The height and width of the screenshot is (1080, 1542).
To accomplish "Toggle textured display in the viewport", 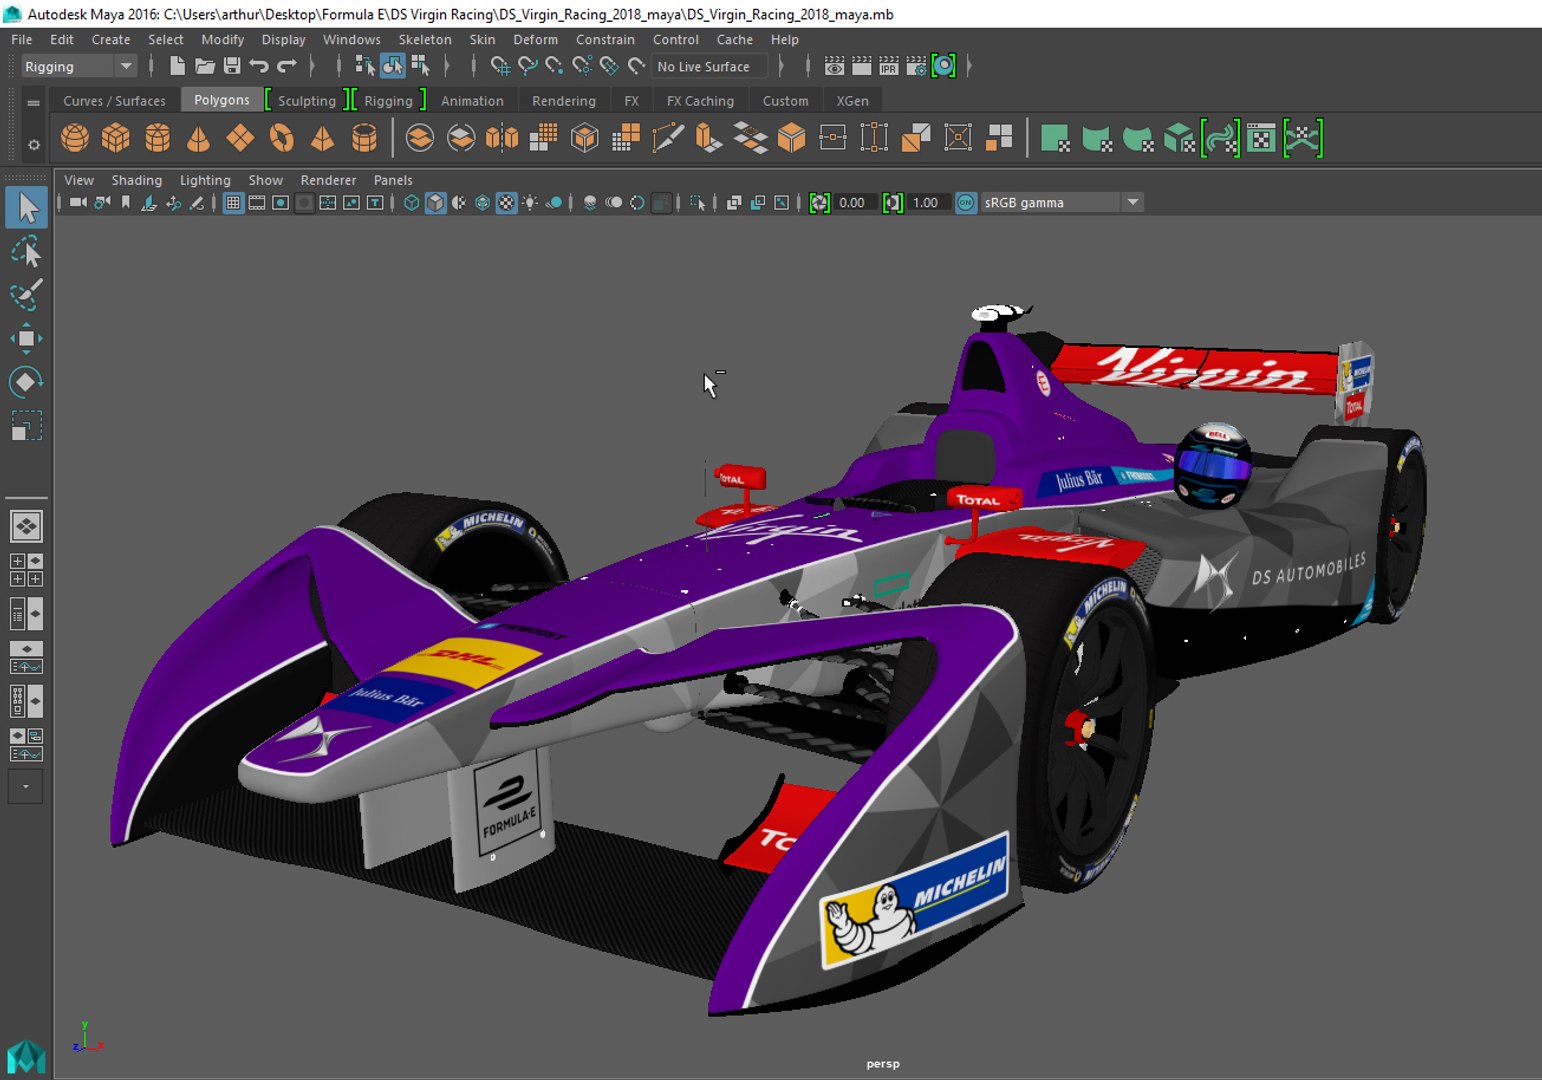I will coord(507,202).
